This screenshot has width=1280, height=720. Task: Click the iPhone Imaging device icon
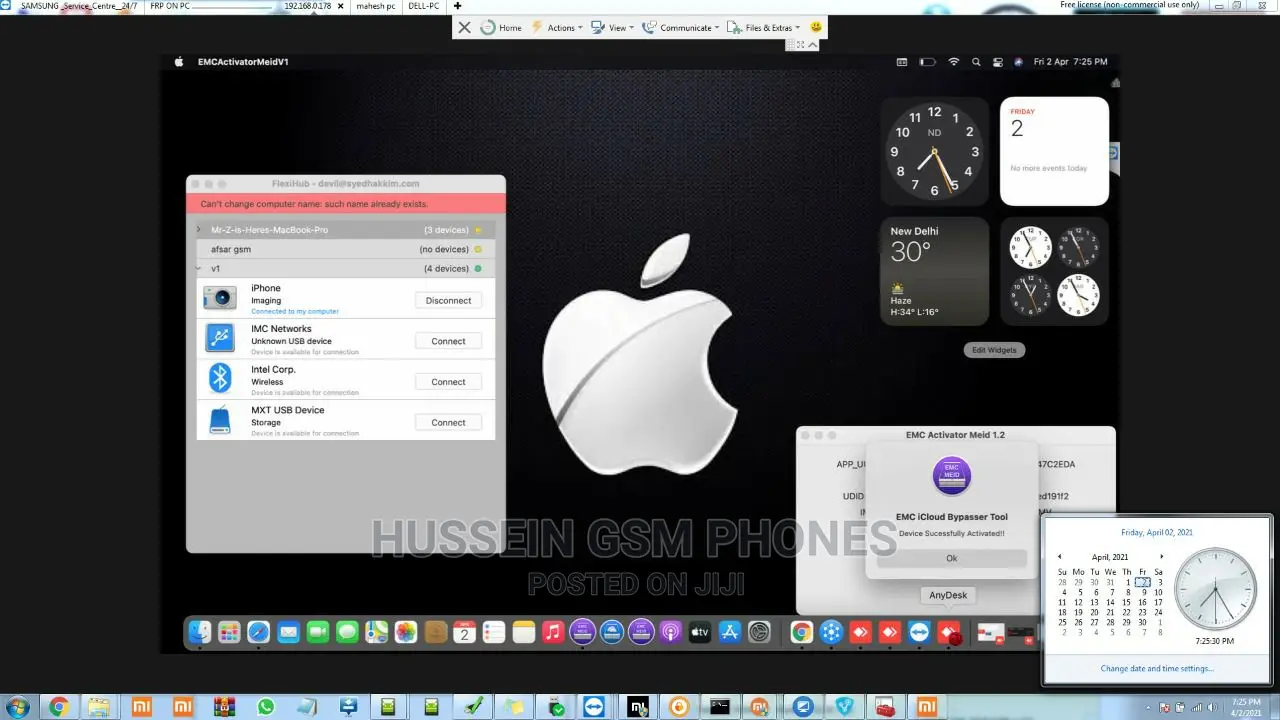pos(220,298)
